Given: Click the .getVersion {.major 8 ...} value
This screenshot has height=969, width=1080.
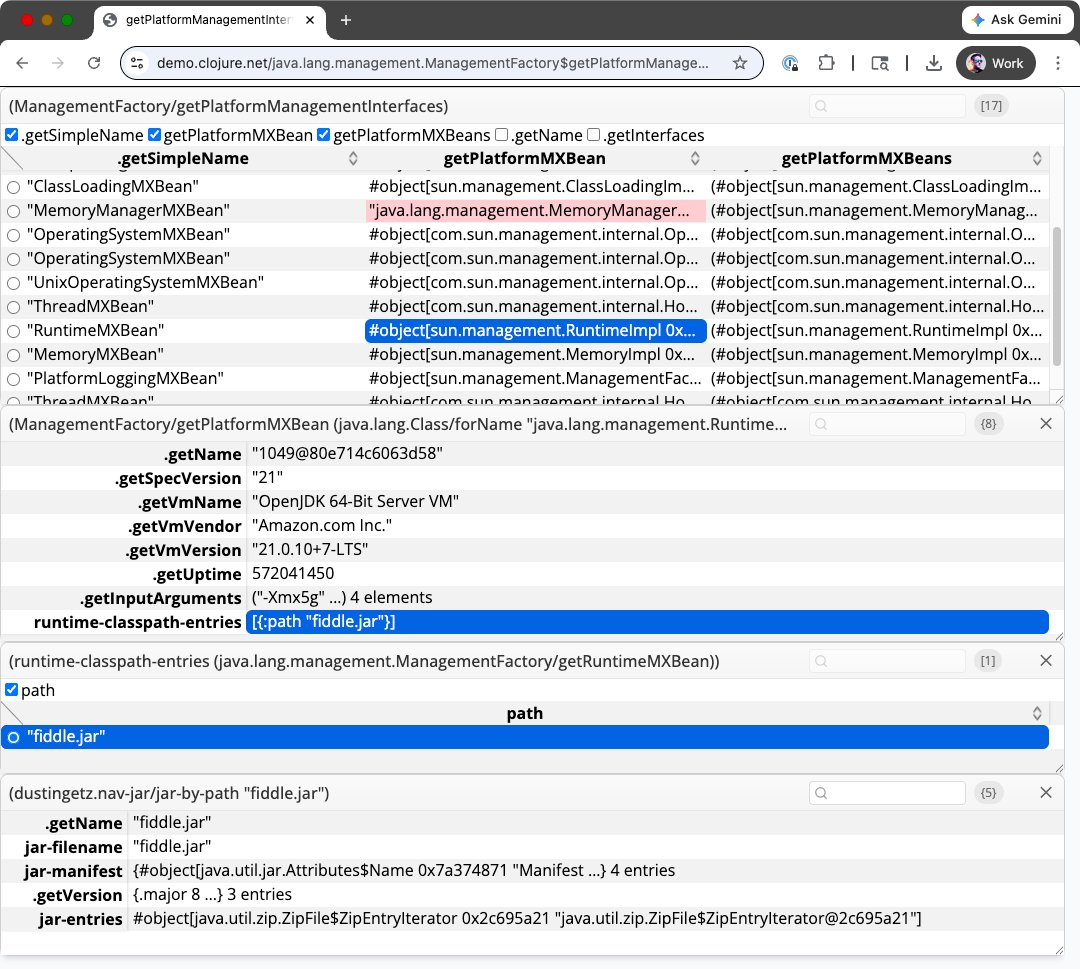Looking at the screenshot, I should click(x=212, y=895).
